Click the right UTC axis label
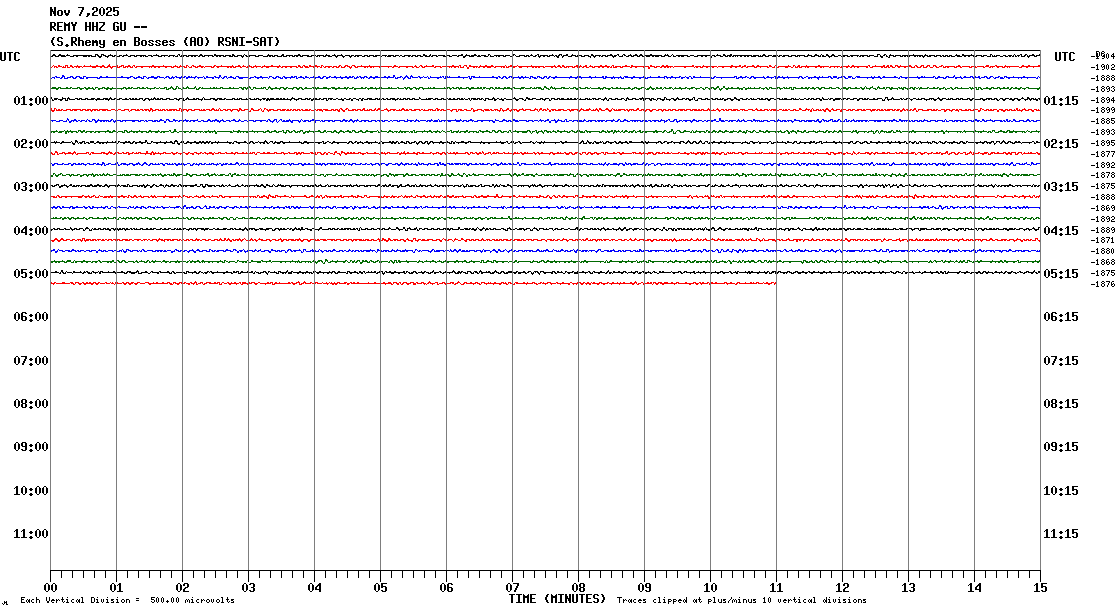Screen dimensions: 1120x614 [x=1065, y=57]
